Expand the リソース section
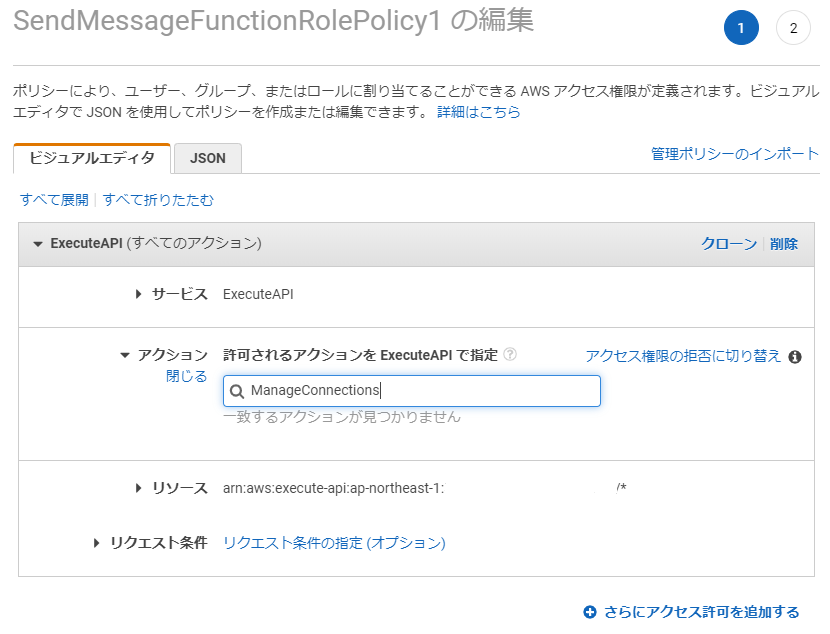The height and width of the screenshot is (634, 830). pos(139,488)
